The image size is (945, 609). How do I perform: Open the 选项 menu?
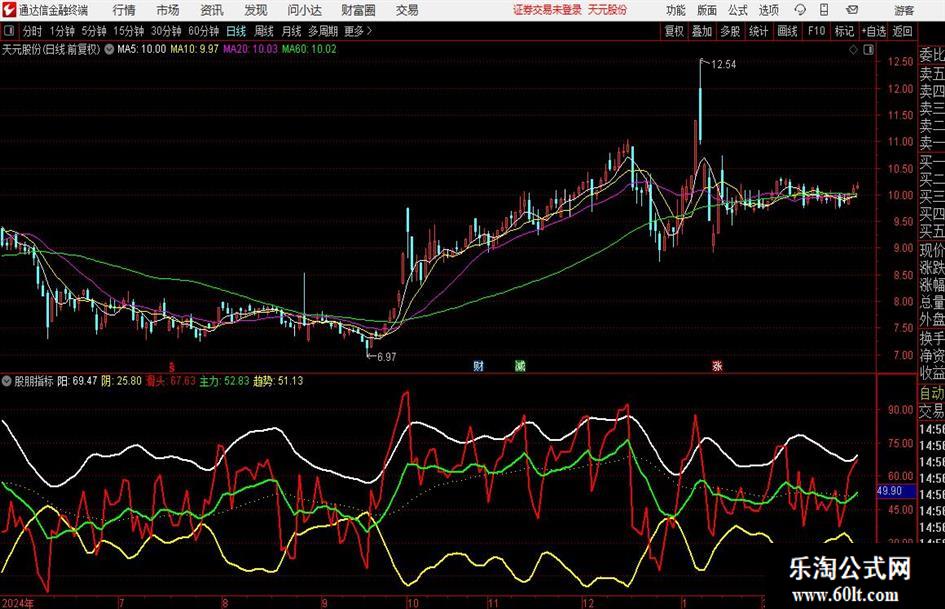[768, 10]
